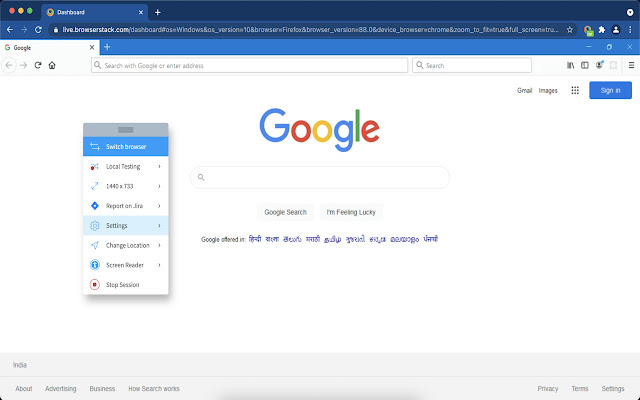Select Report on Jira label
Screen dimensions: 640x400
(124, 206)
